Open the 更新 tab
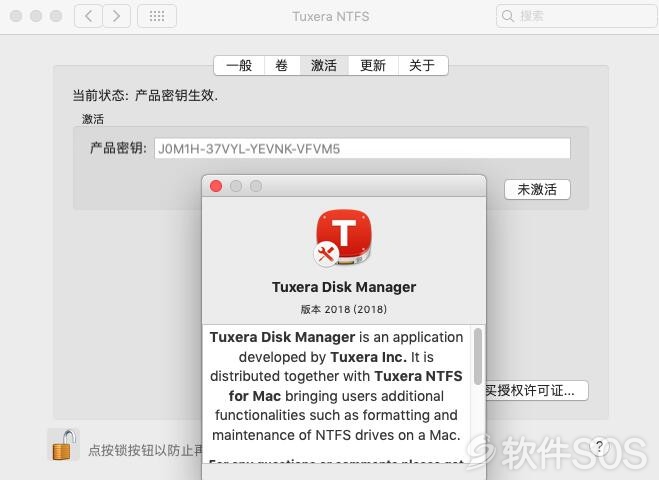The height and width of the screenshot is (480, 659). click(x=373, y=66)
